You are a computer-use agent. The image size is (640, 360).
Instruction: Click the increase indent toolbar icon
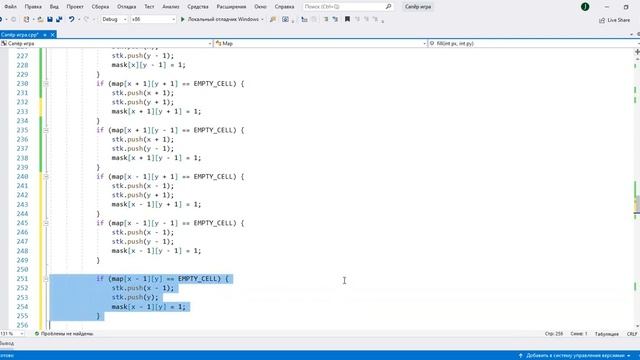(x=335, y=19)
